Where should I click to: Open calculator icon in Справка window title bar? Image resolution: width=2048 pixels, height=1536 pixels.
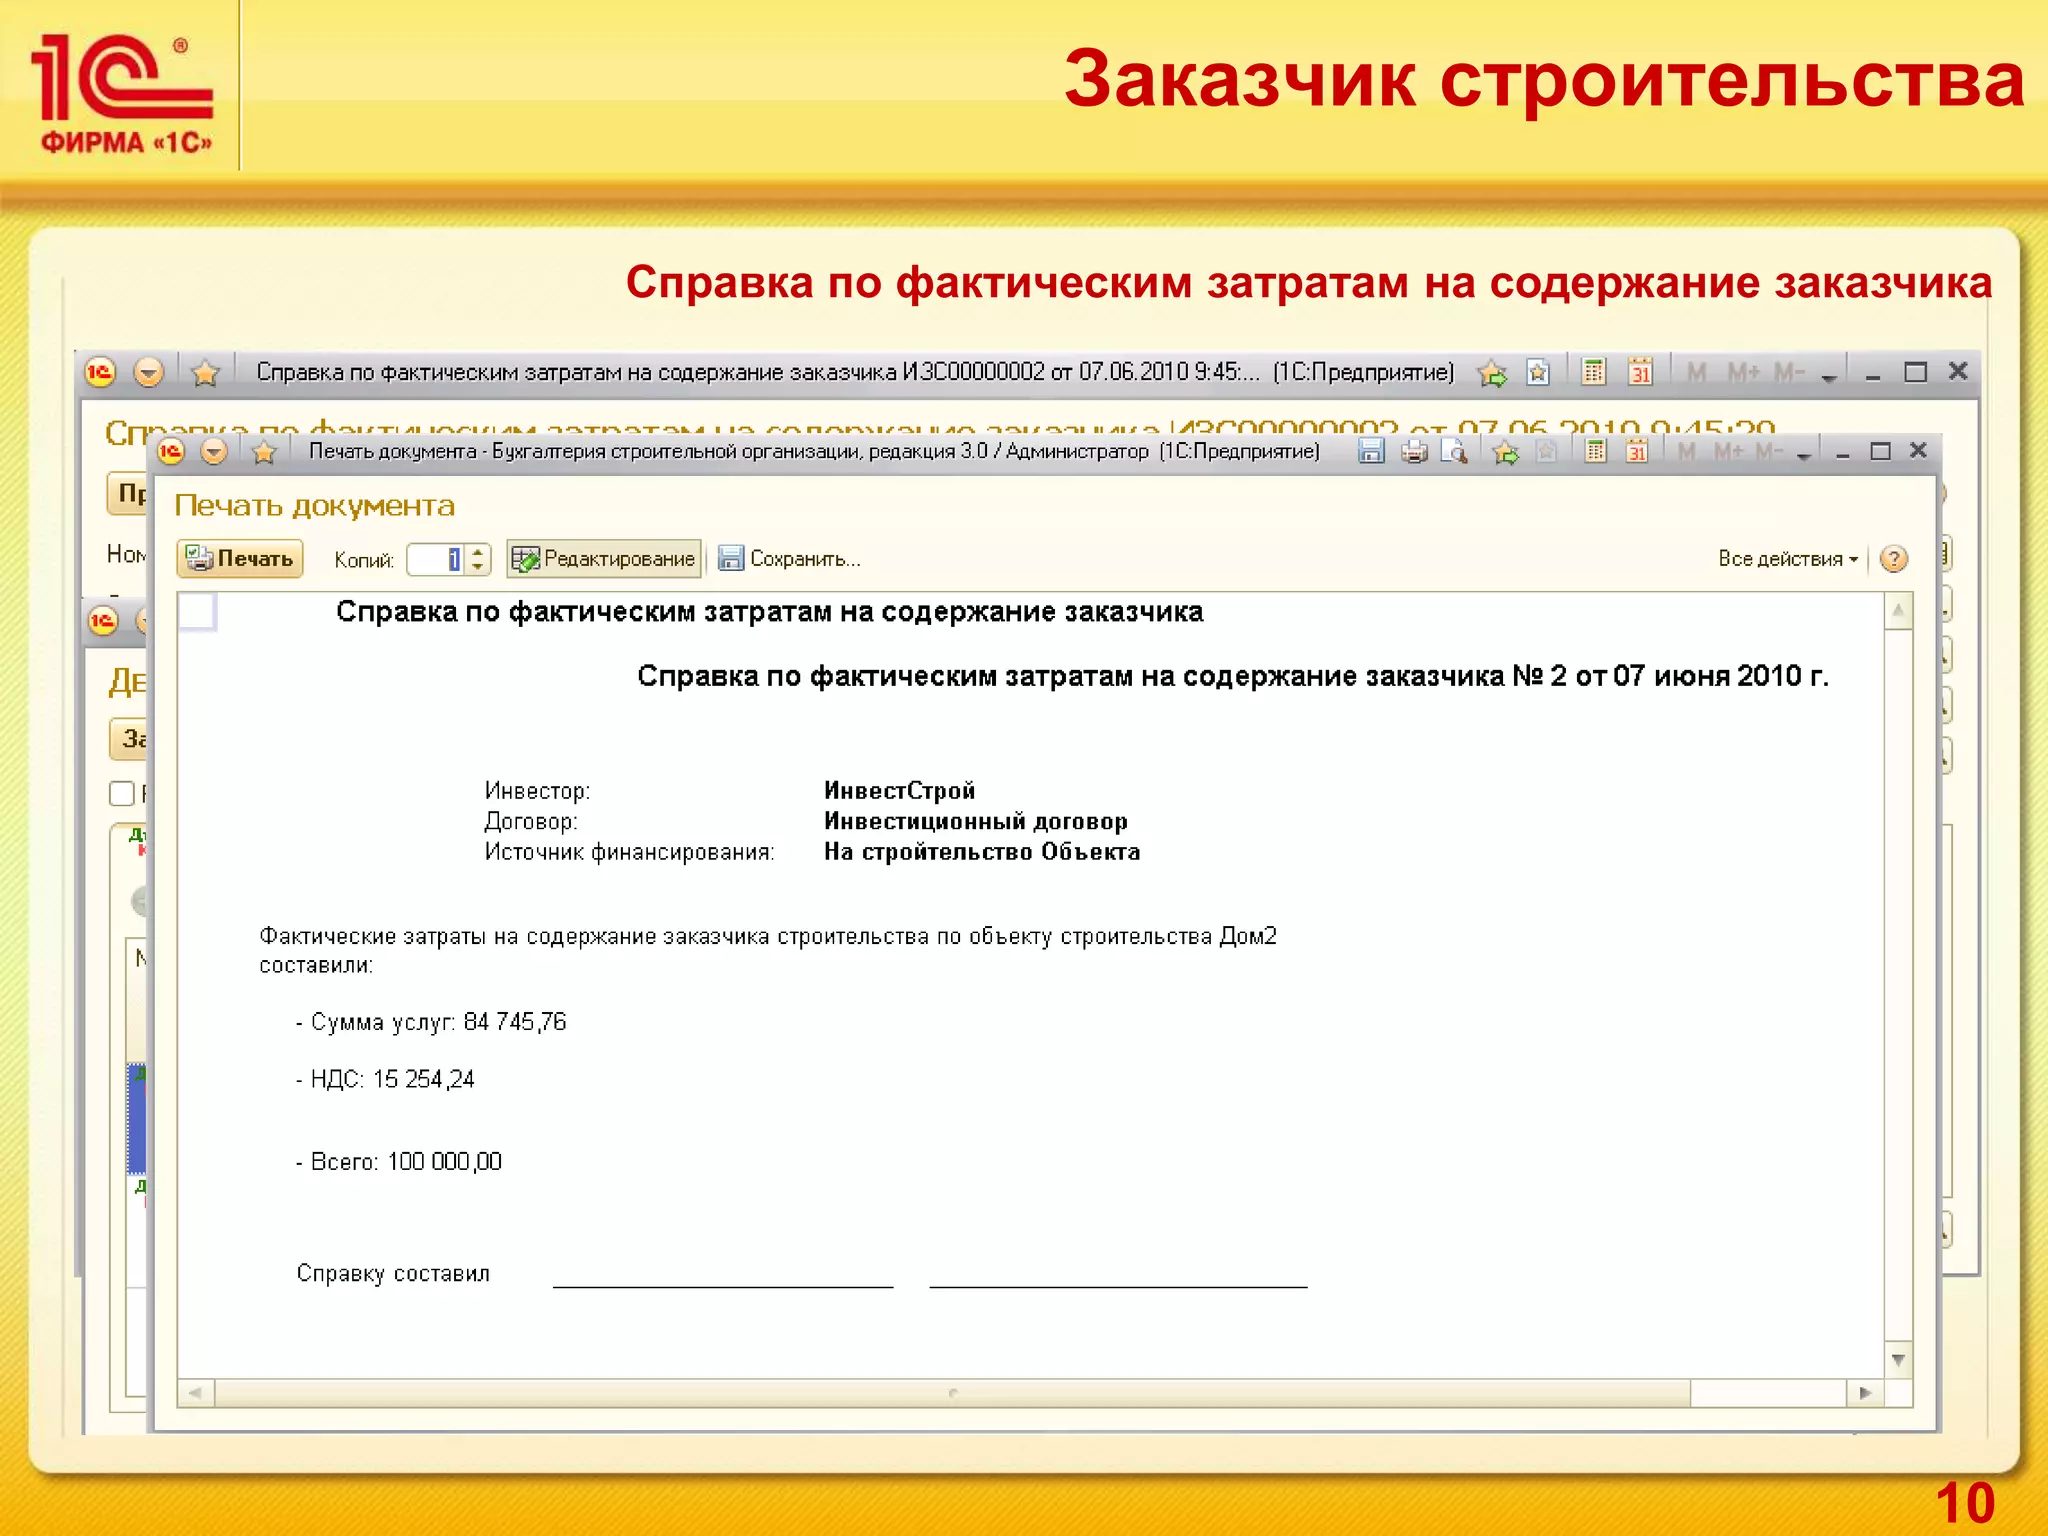[x=1594, y=373]
